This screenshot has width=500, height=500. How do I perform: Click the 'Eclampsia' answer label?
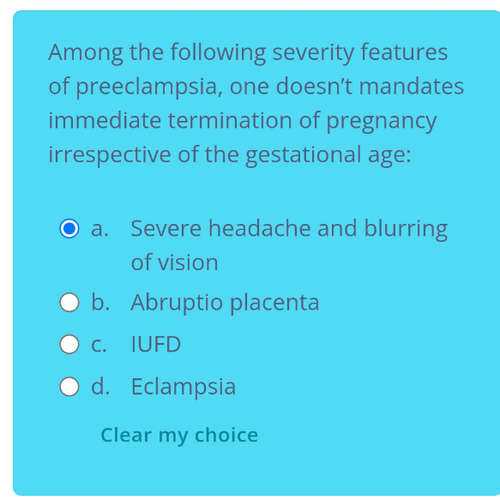(183, 387)
